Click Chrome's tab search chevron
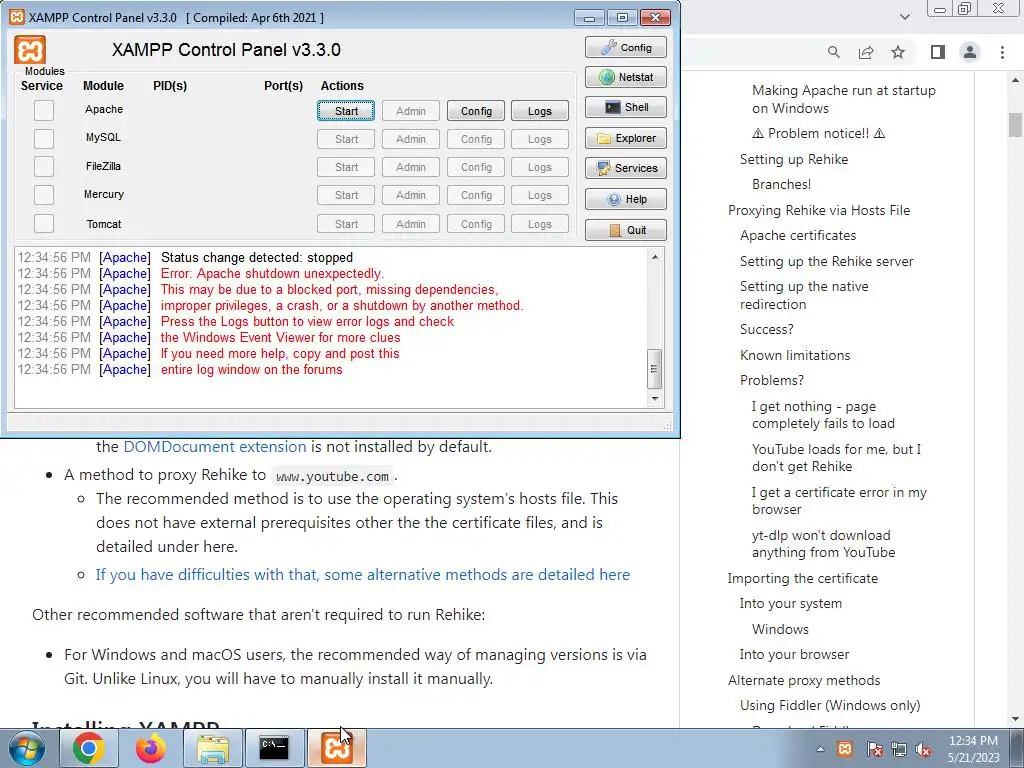 click(x=904, y=17)
